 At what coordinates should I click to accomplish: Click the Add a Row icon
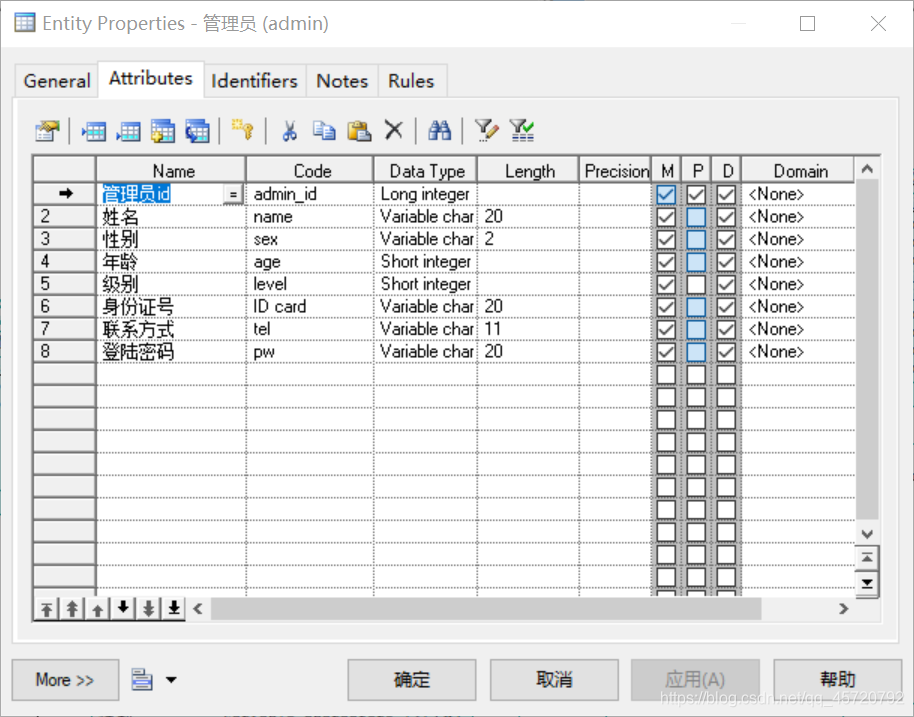(128, 131)
